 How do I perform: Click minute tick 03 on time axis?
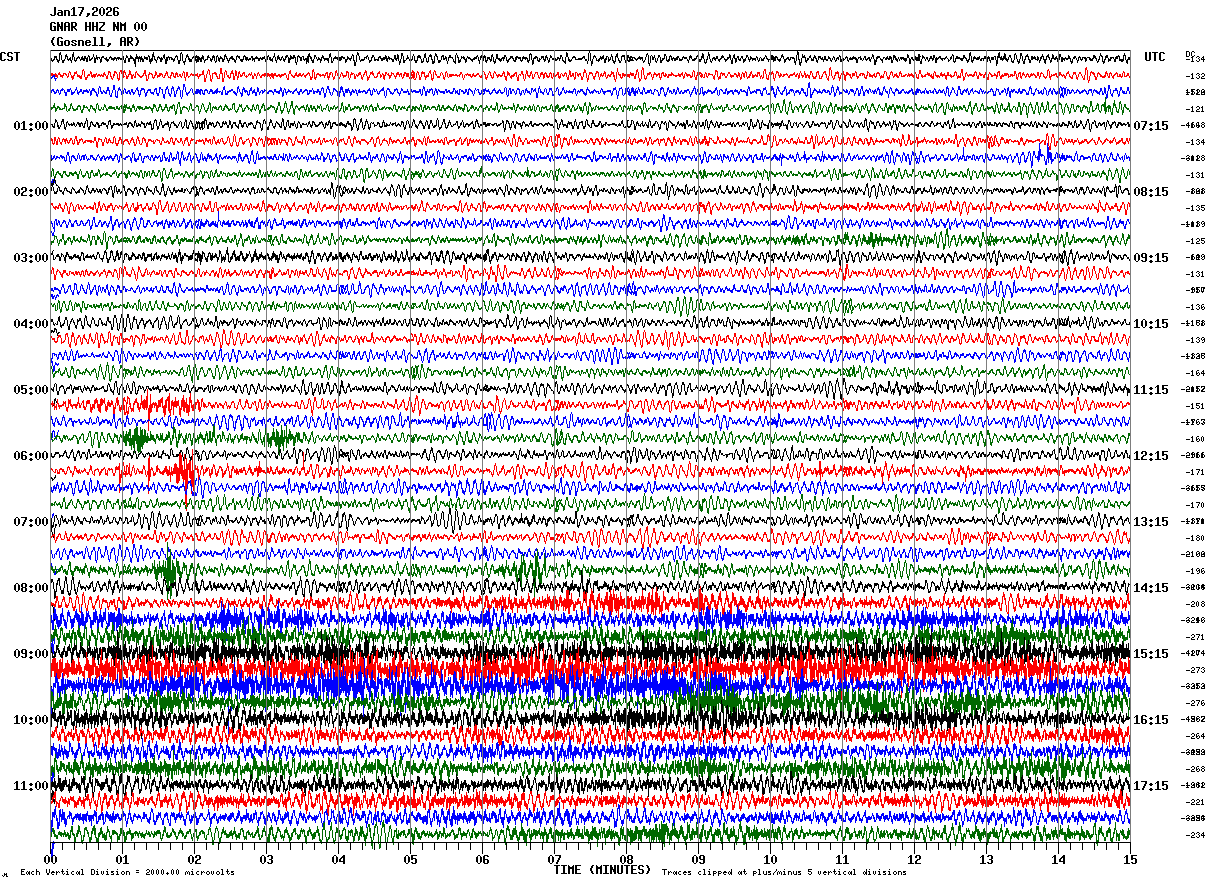(x=267, y=859)
